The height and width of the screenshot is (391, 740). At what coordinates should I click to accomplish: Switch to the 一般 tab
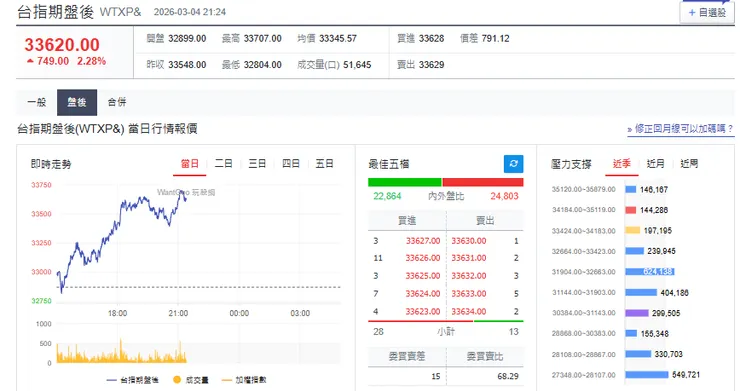37,102
